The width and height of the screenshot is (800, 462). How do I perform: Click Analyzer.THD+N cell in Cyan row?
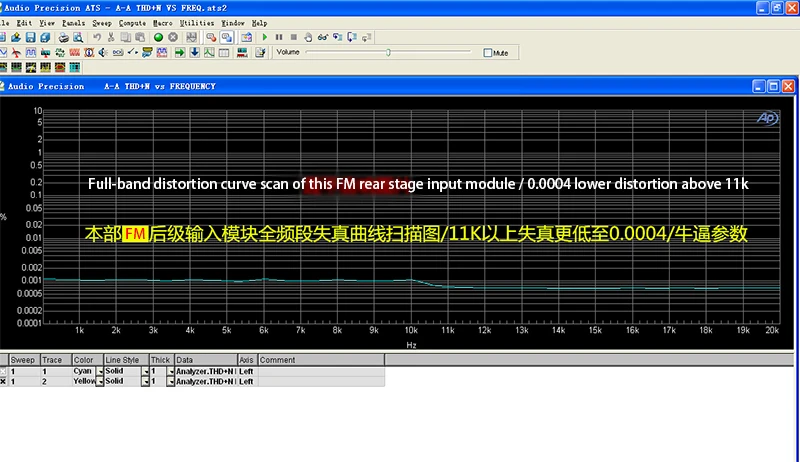tap(206, 372)
